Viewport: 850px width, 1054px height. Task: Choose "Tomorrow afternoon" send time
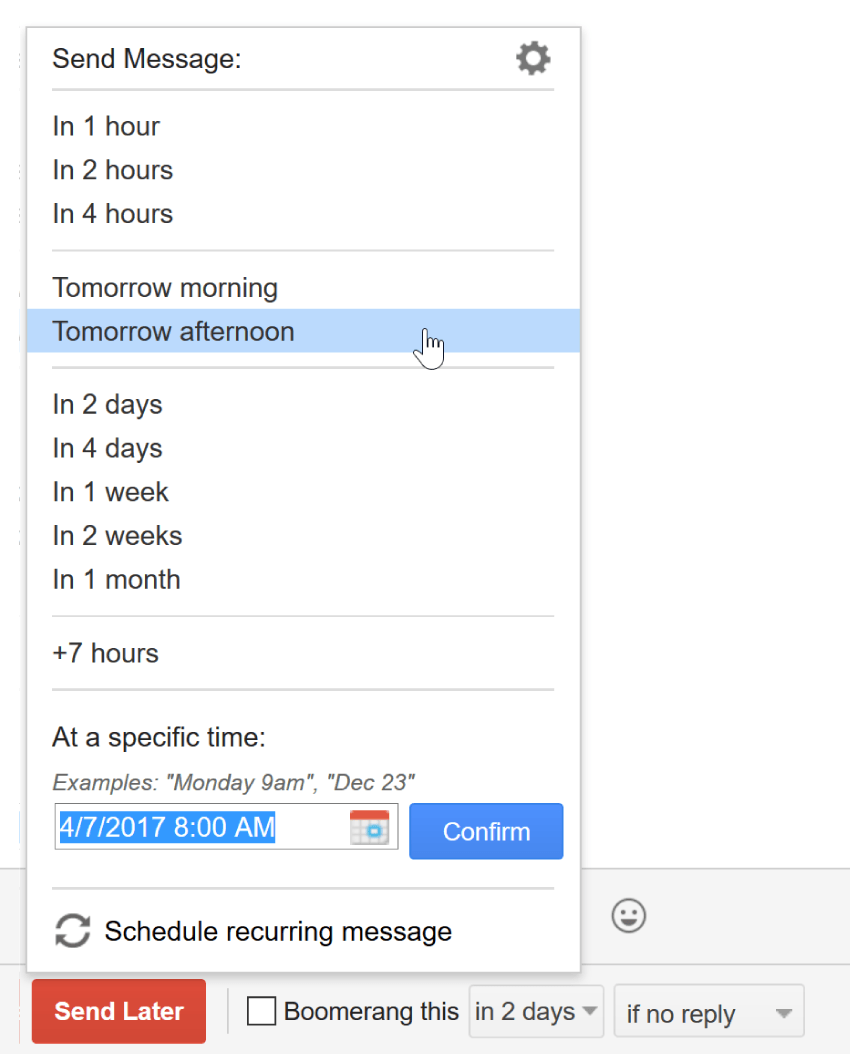(x=173, y=332)
